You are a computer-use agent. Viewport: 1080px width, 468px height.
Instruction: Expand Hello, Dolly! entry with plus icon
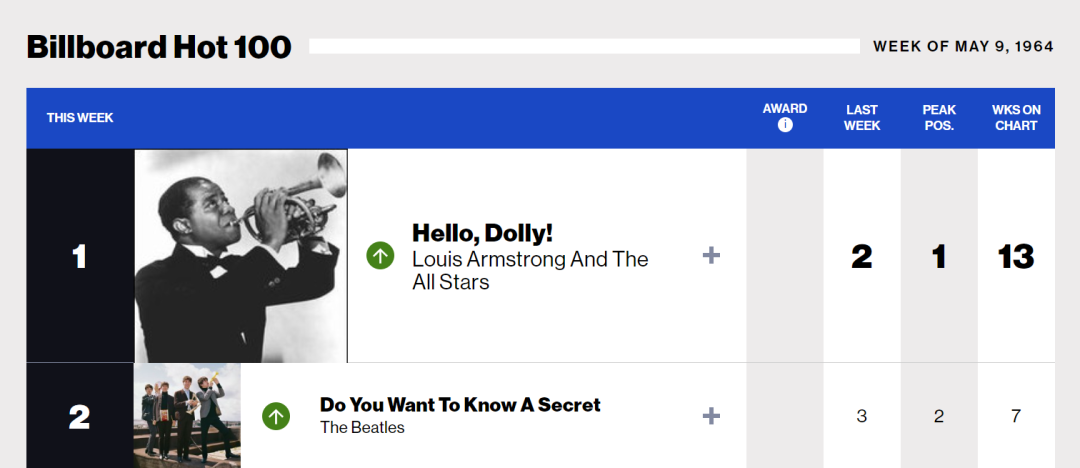click(711, 256)
